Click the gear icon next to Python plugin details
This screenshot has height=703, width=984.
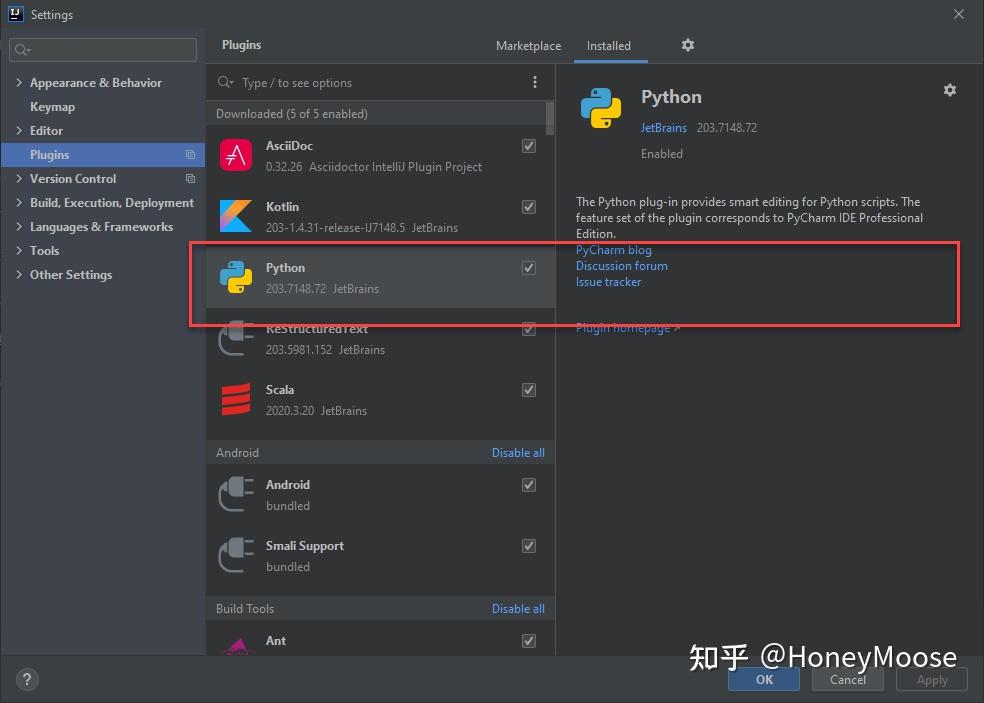point(949,90)
